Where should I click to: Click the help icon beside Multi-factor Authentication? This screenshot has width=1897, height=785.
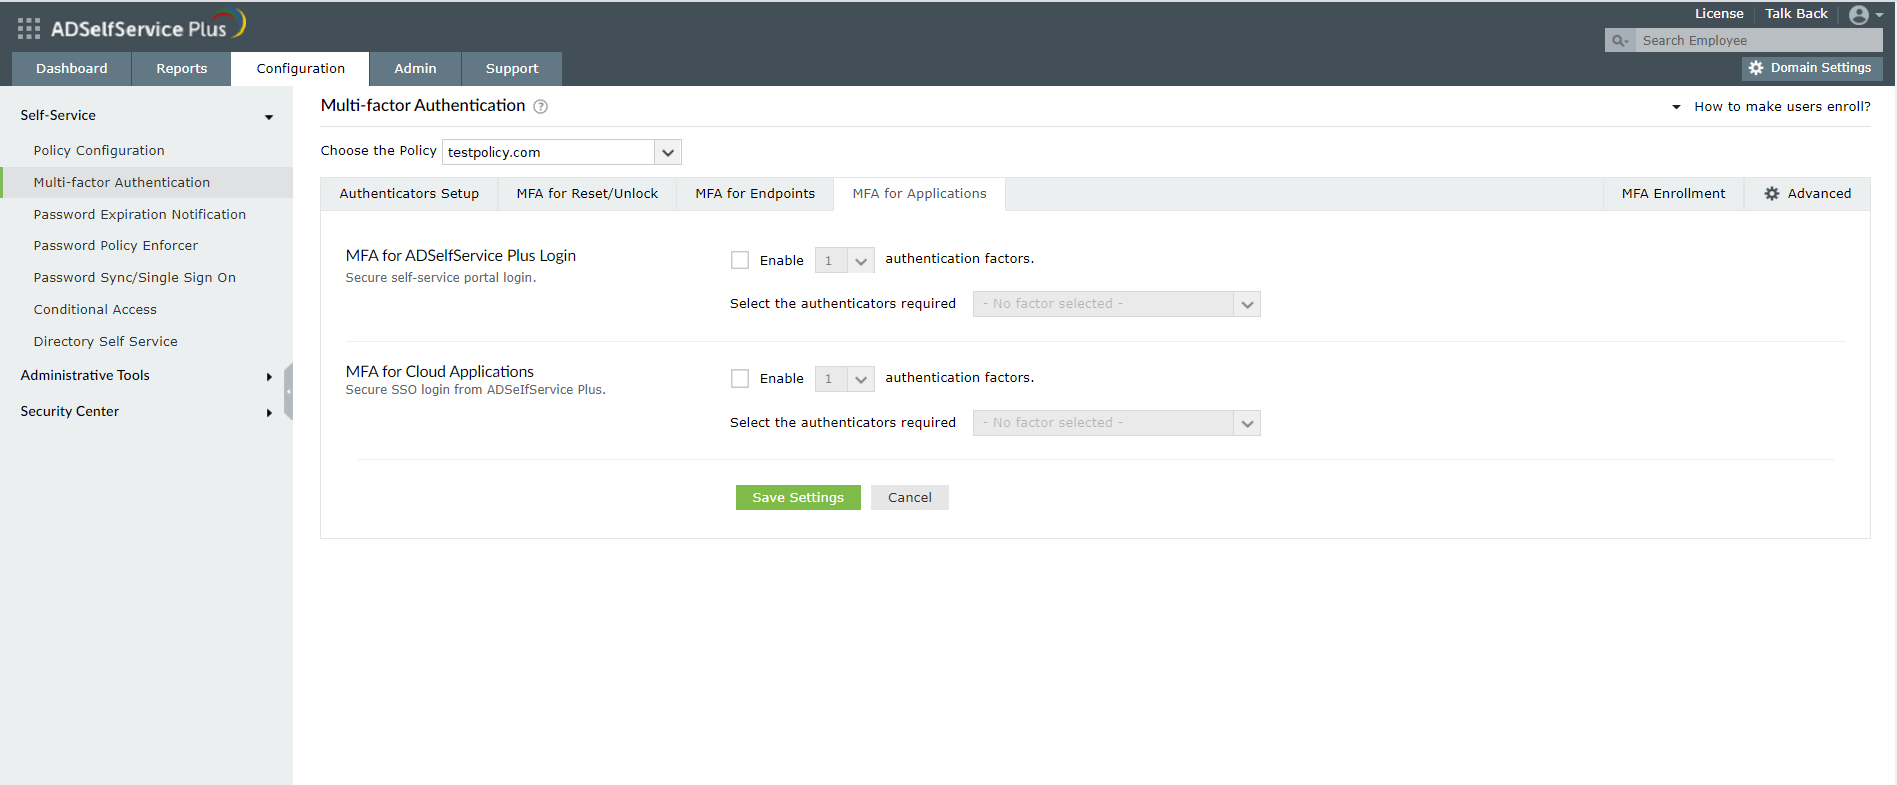(x=540, y=106)
